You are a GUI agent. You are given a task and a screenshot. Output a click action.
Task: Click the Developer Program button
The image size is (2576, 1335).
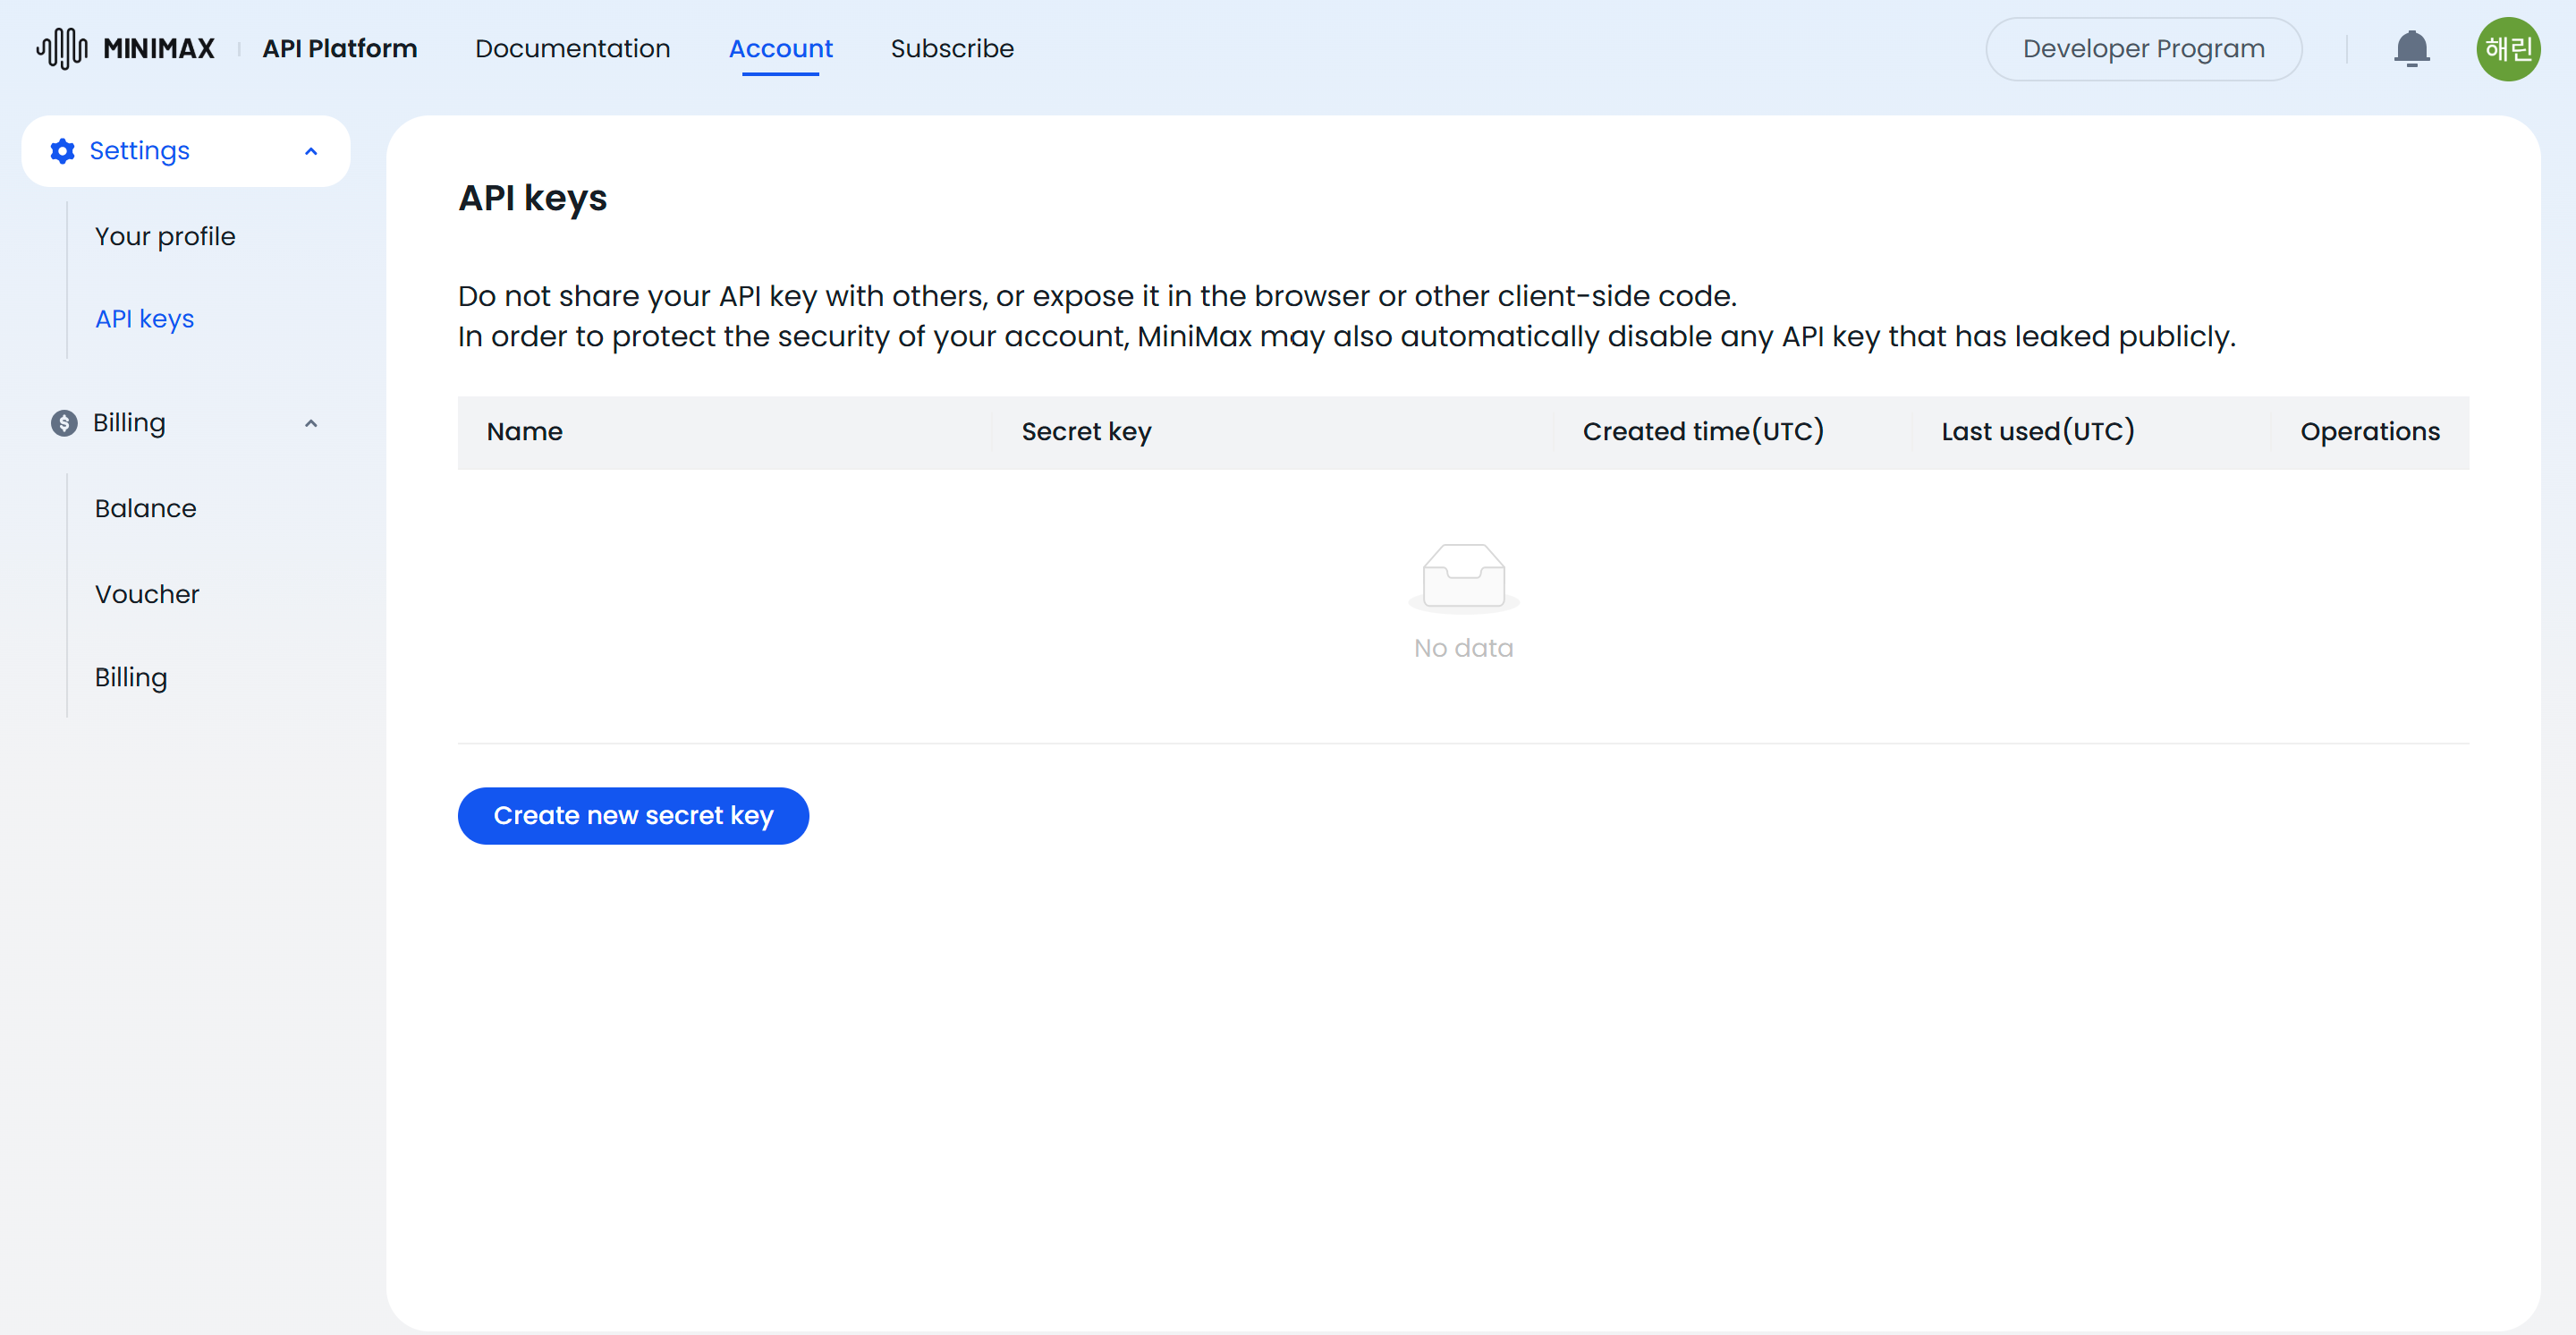2143,48
